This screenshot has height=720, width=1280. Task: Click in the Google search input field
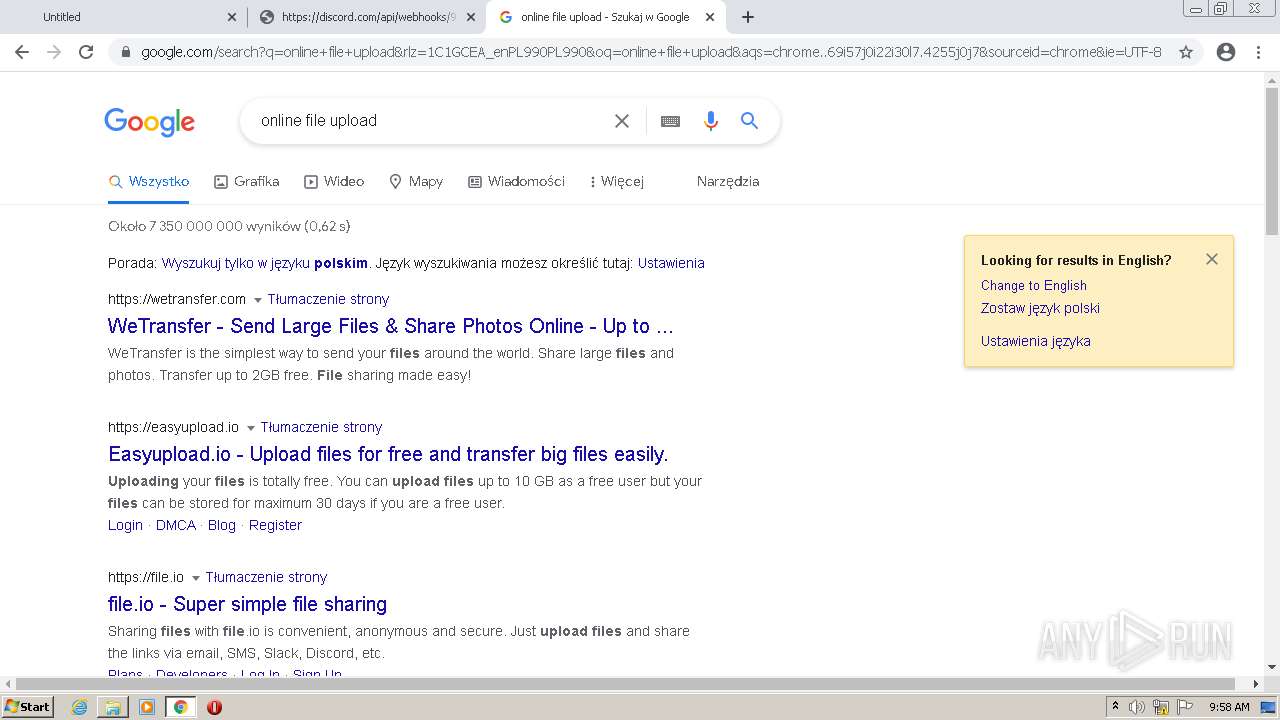430,121
